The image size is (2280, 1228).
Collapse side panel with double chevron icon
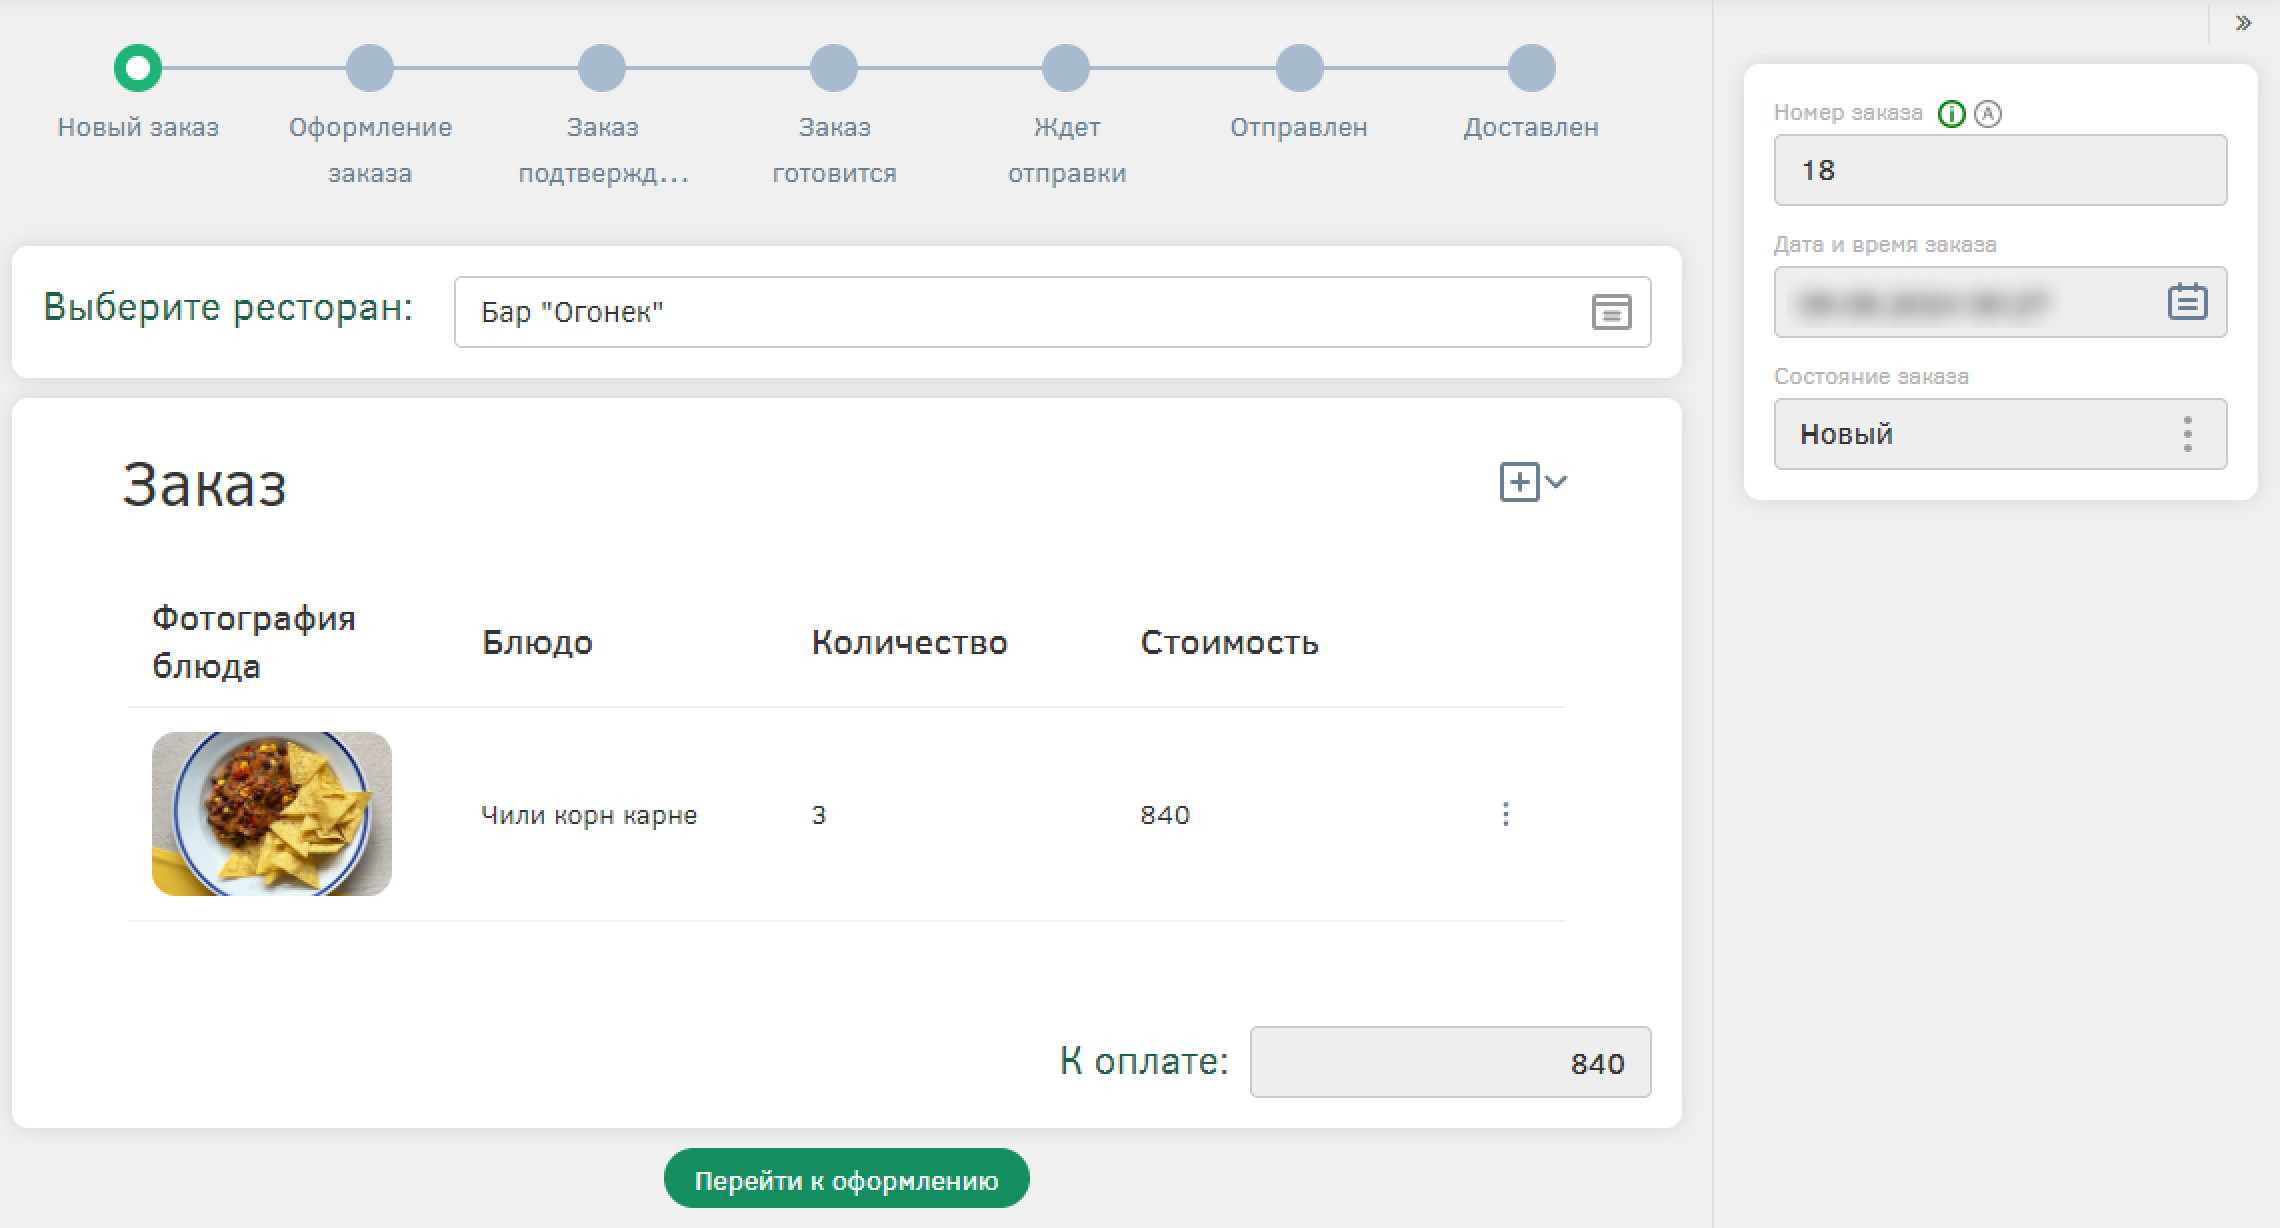[2243, 23]
